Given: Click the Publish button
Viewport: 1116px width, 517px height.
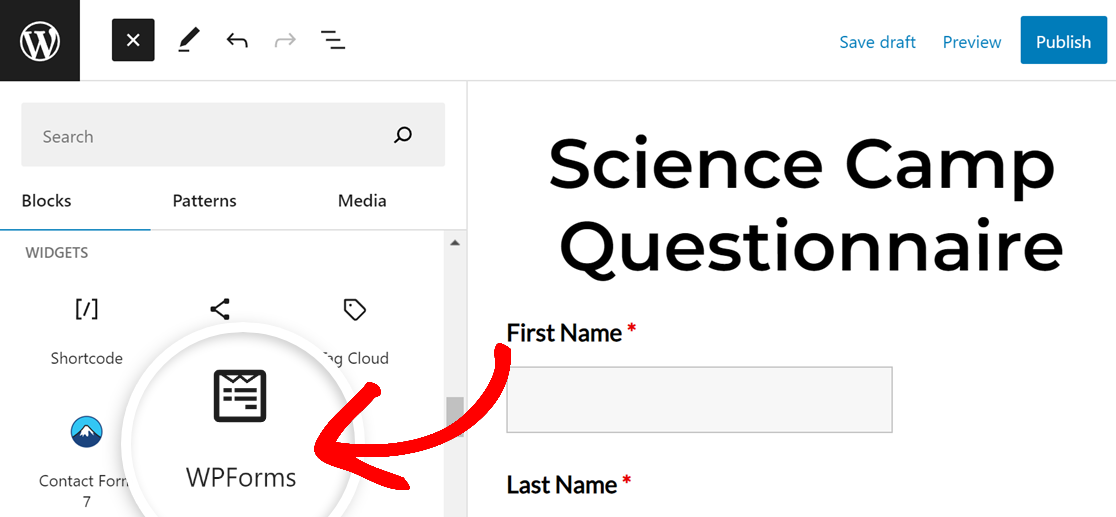Looking at the screenshot, I should click(1063, 41).
